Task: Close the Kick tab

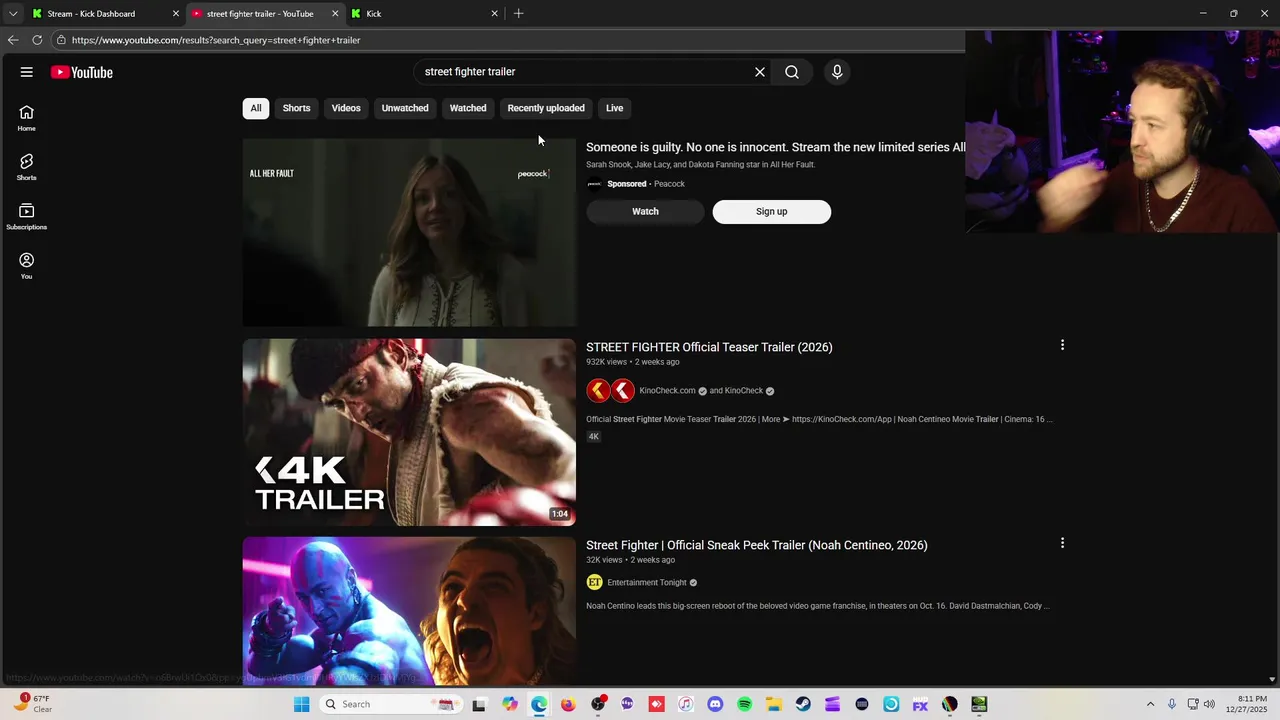Action: coord(494,14)
